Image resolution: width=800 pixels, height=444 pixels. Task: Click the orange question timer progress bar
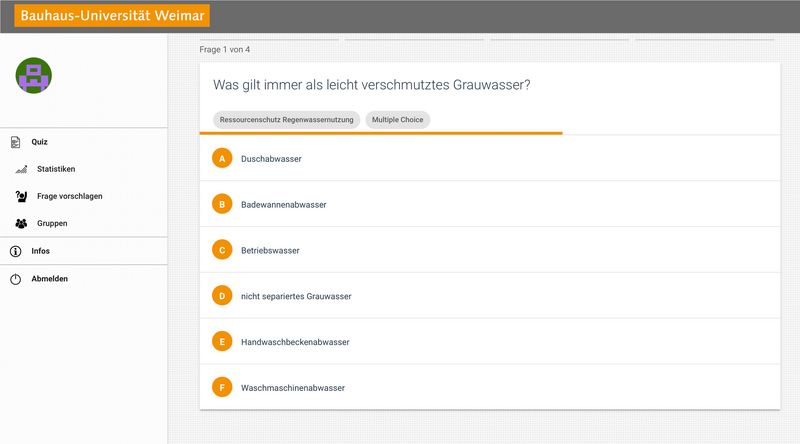pos(381,133)
